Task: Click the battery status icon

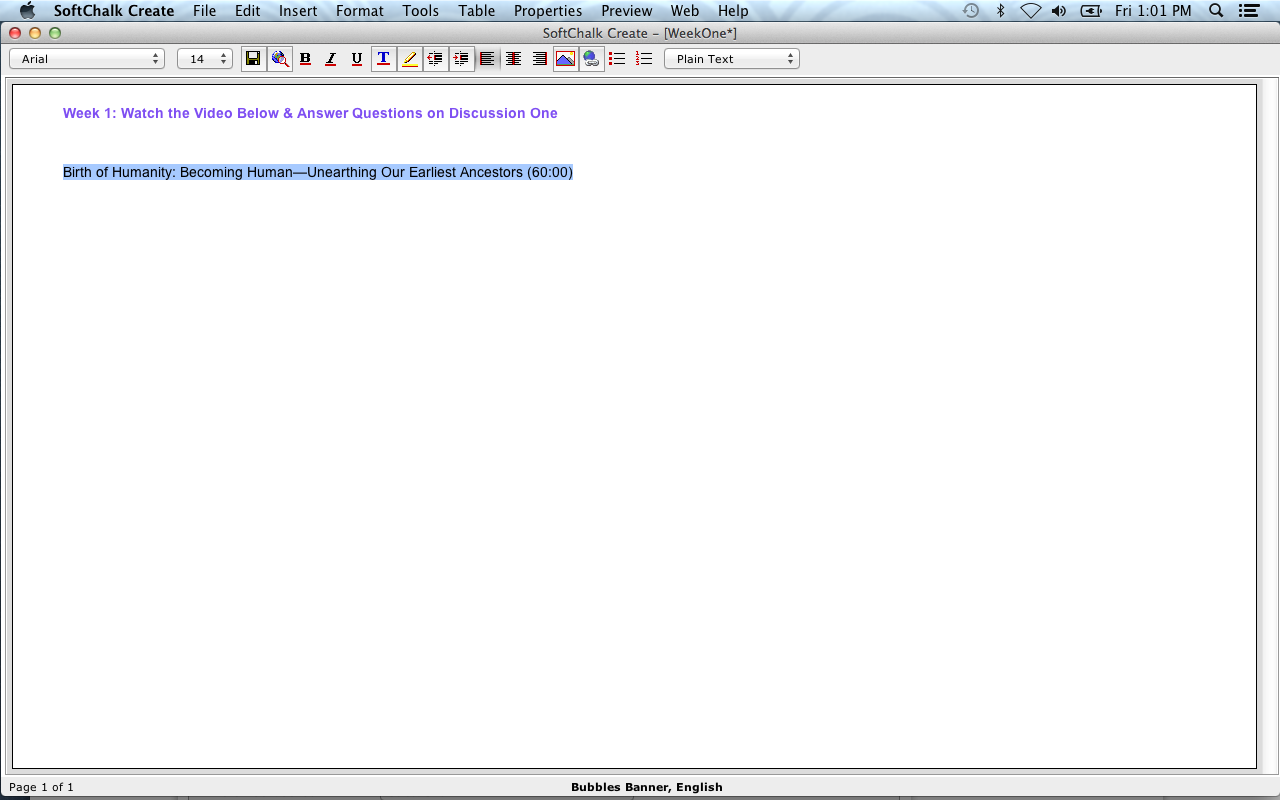Action: click(x=1091, y=11)
